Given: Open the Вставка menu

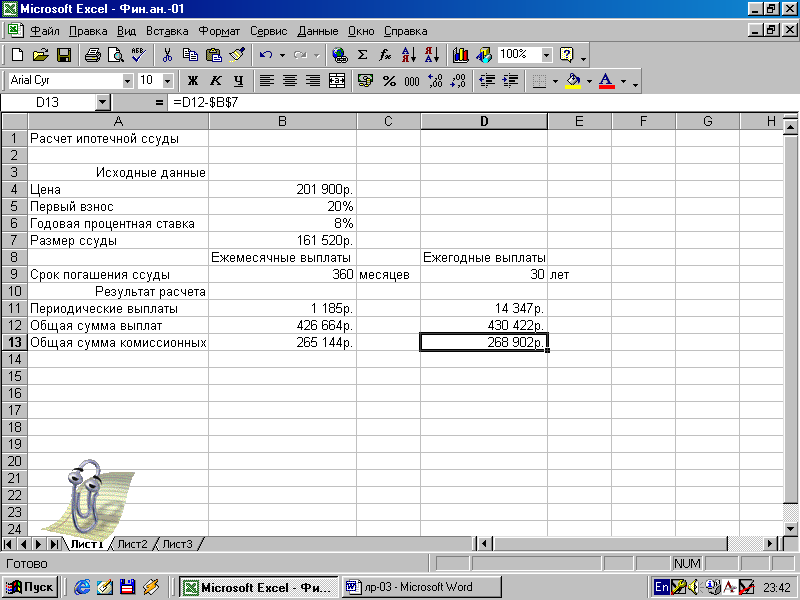Looking at the screenshot, I should (x=167, y=31).
